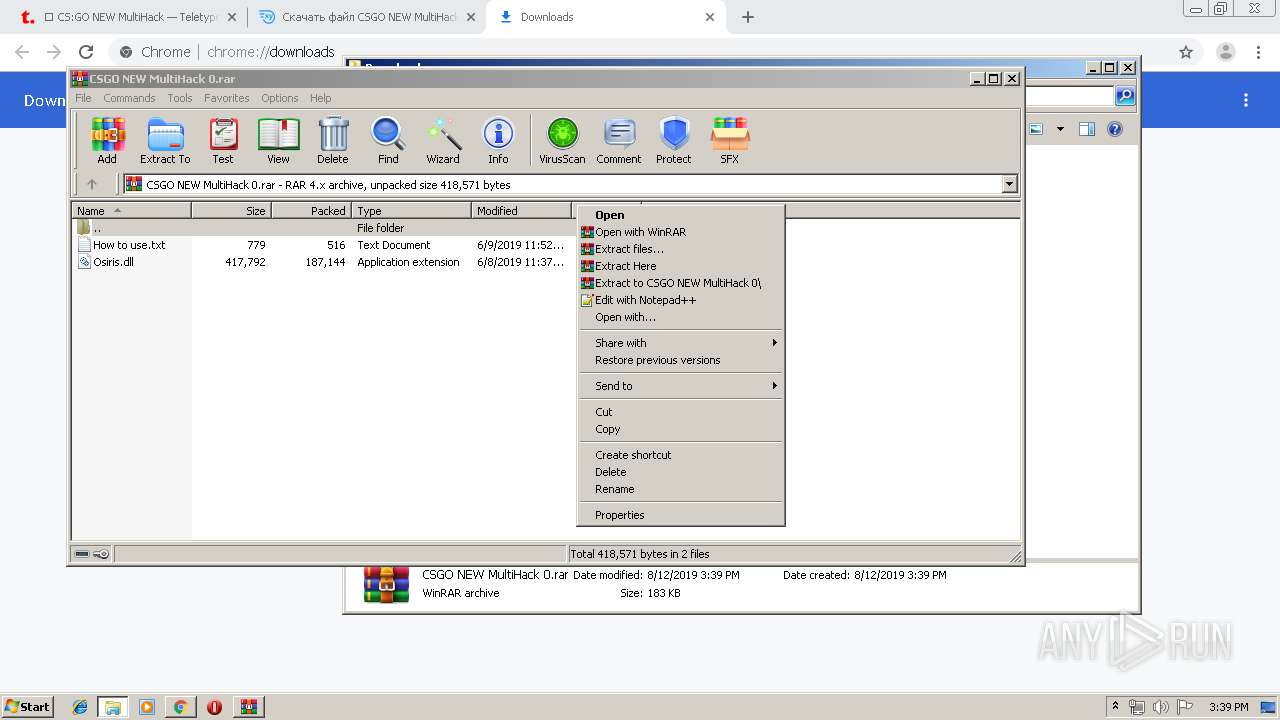The width and height of the screenshot is (1280, 720).
Task: Sort by the Modified column header
Action: pyautogui.click(x=521, y=210)
